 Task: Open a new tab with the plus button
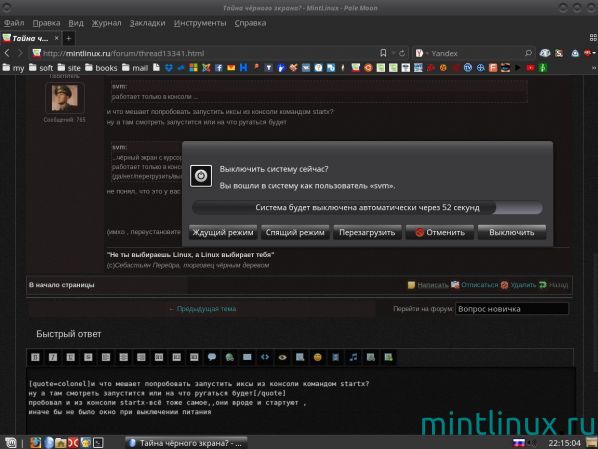[69, 38]
